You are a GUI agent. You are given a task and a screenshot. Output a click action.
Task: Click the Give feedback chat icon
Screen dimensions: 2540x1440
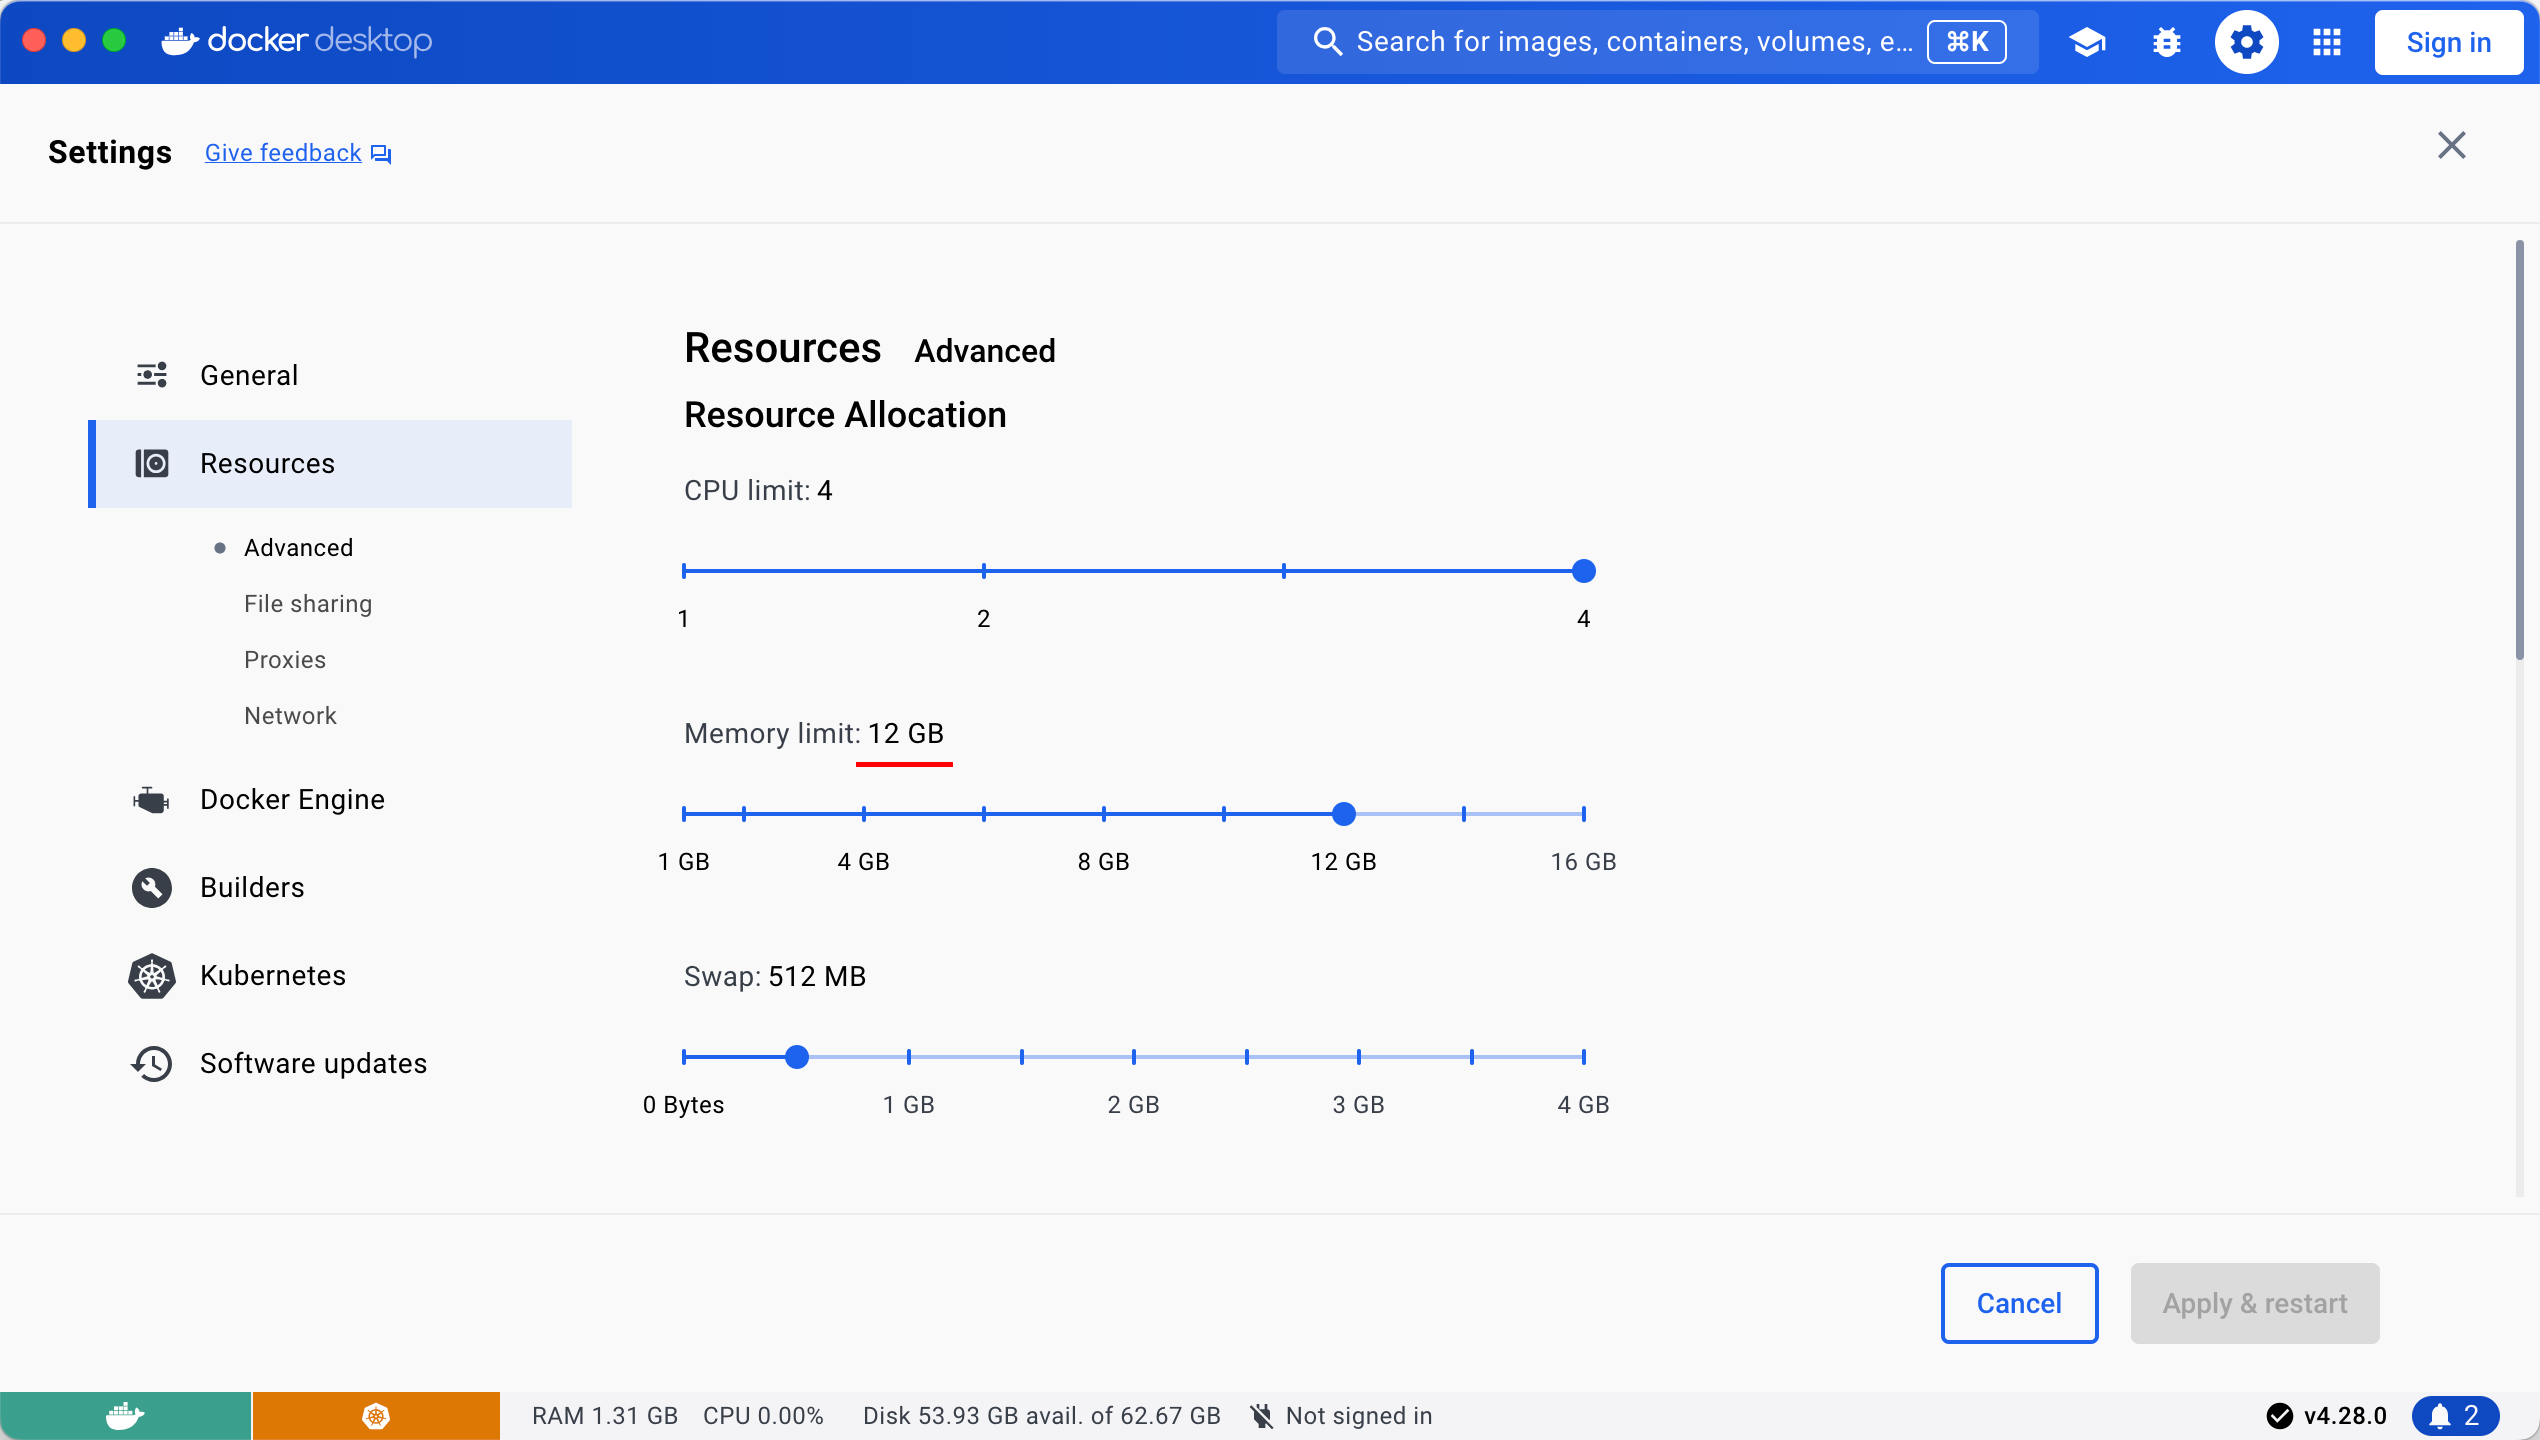[381, 153]
